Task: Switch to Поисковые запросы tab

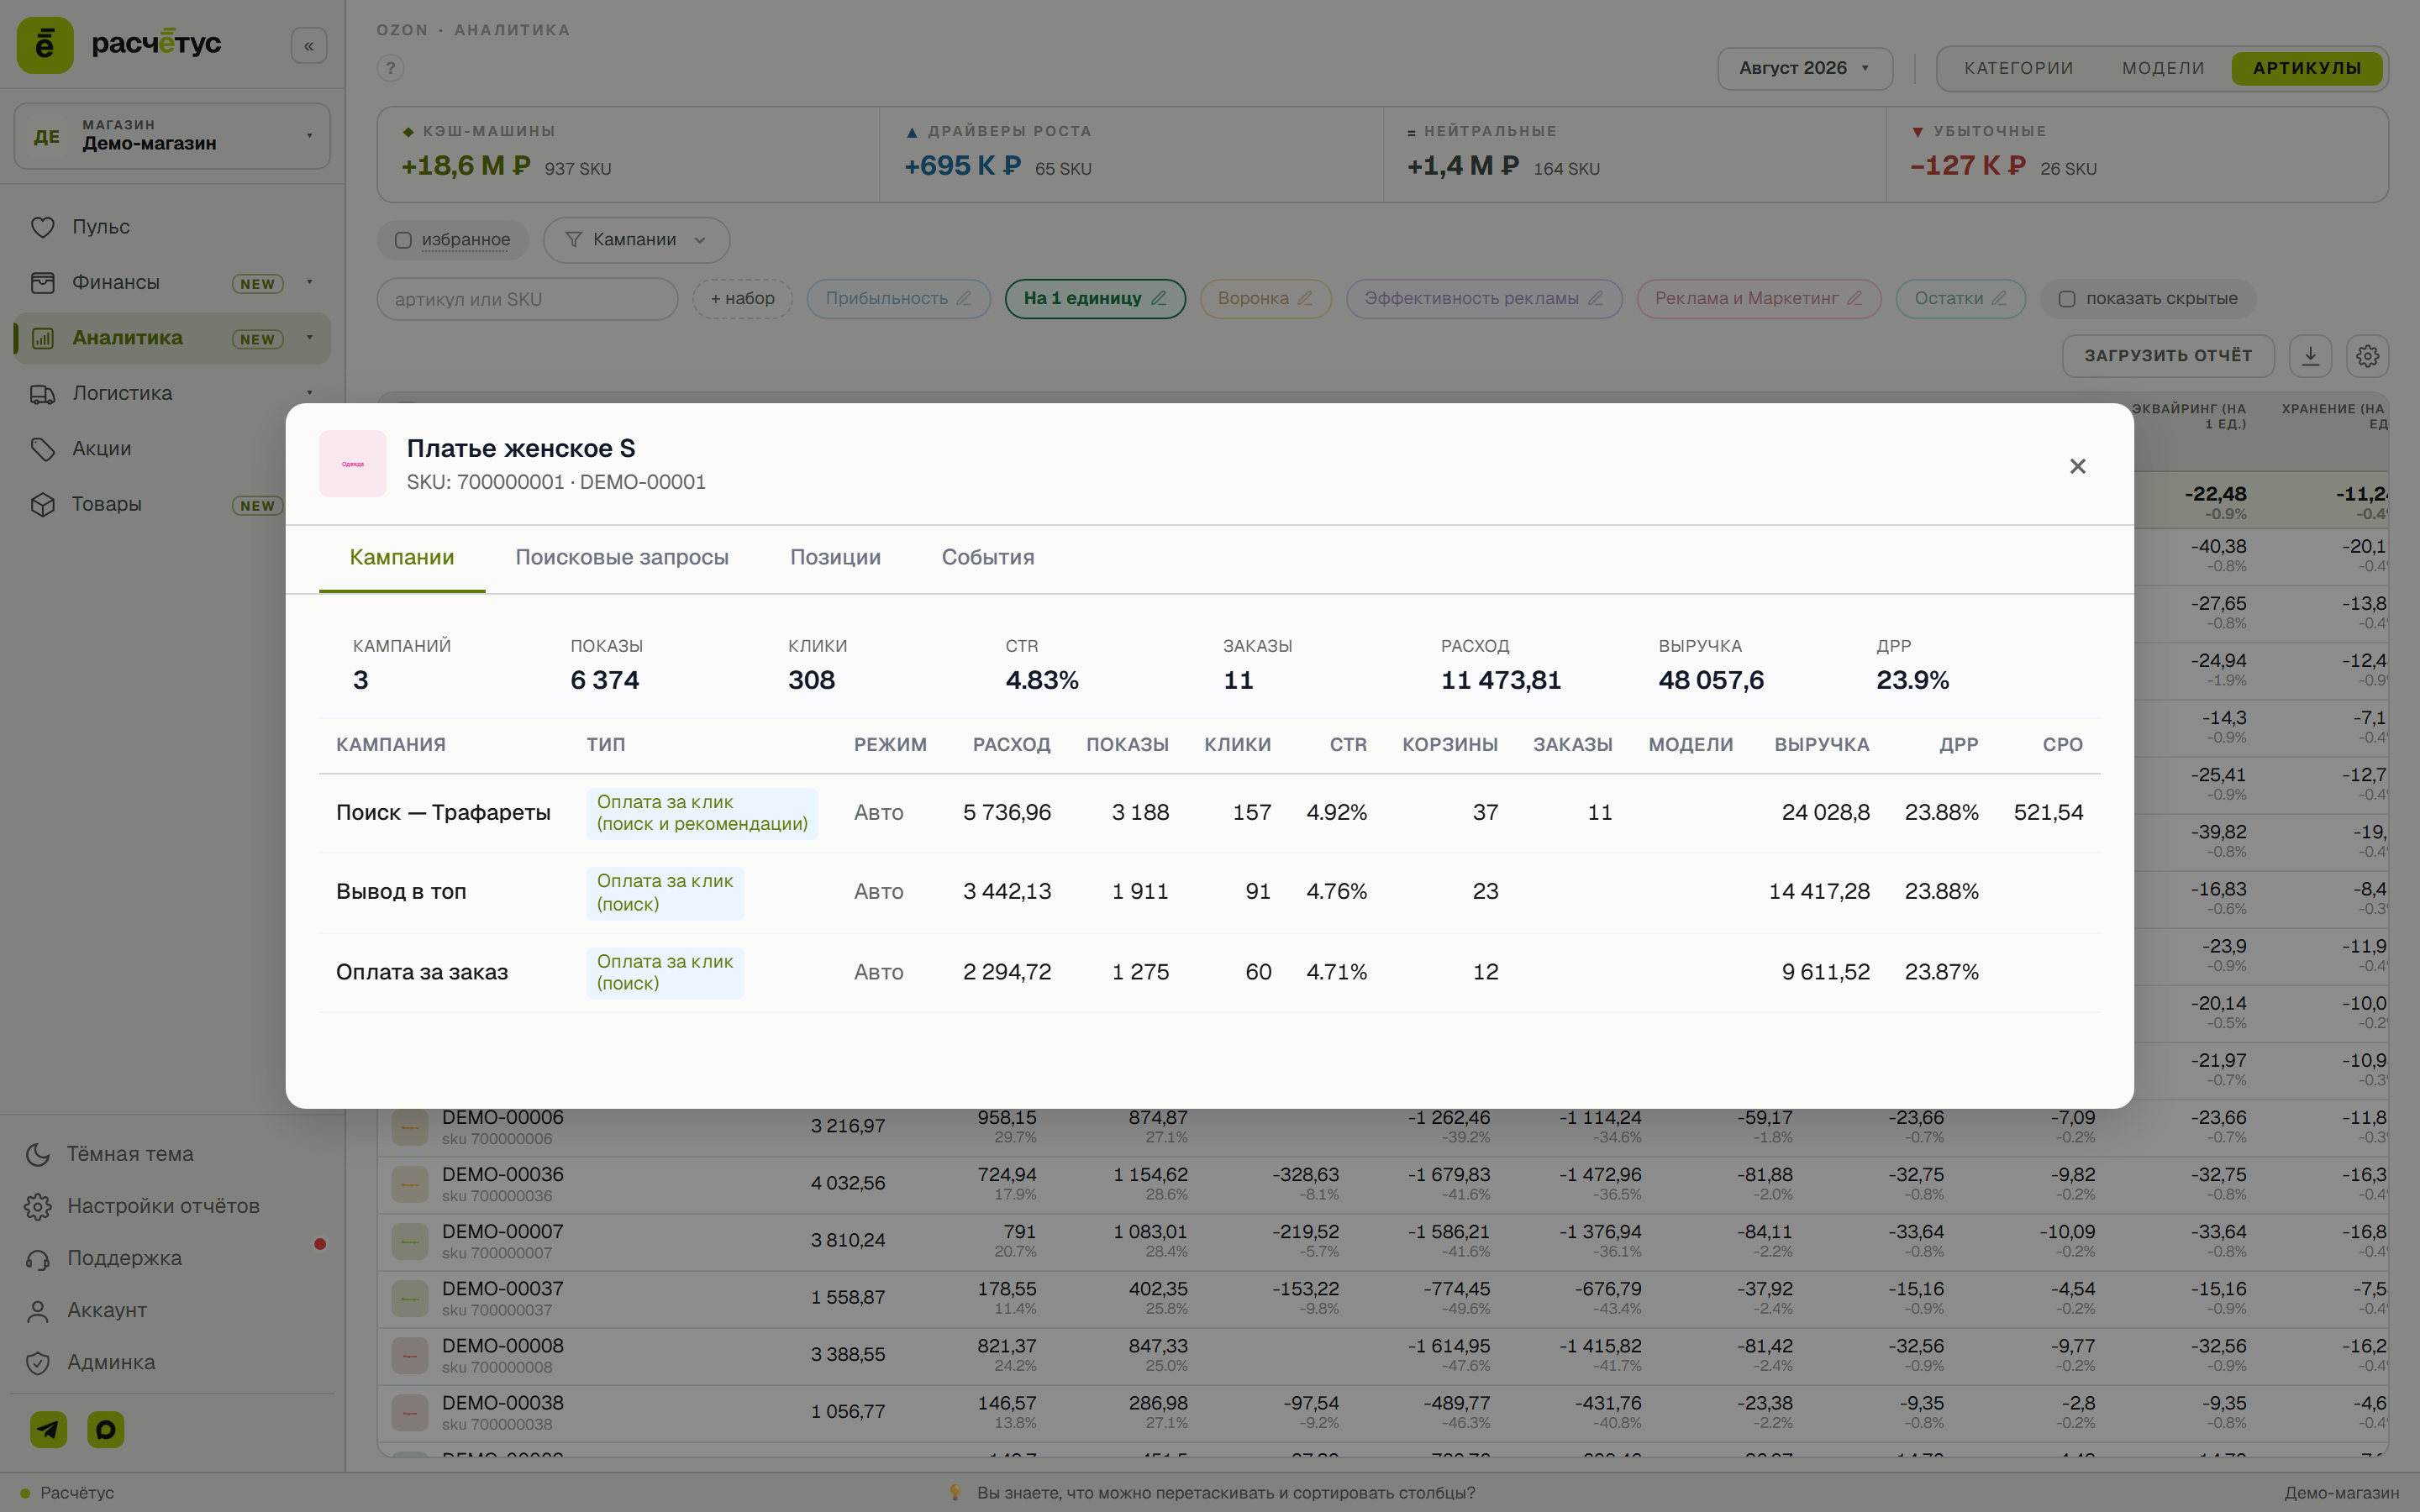Action: [622, 557]
